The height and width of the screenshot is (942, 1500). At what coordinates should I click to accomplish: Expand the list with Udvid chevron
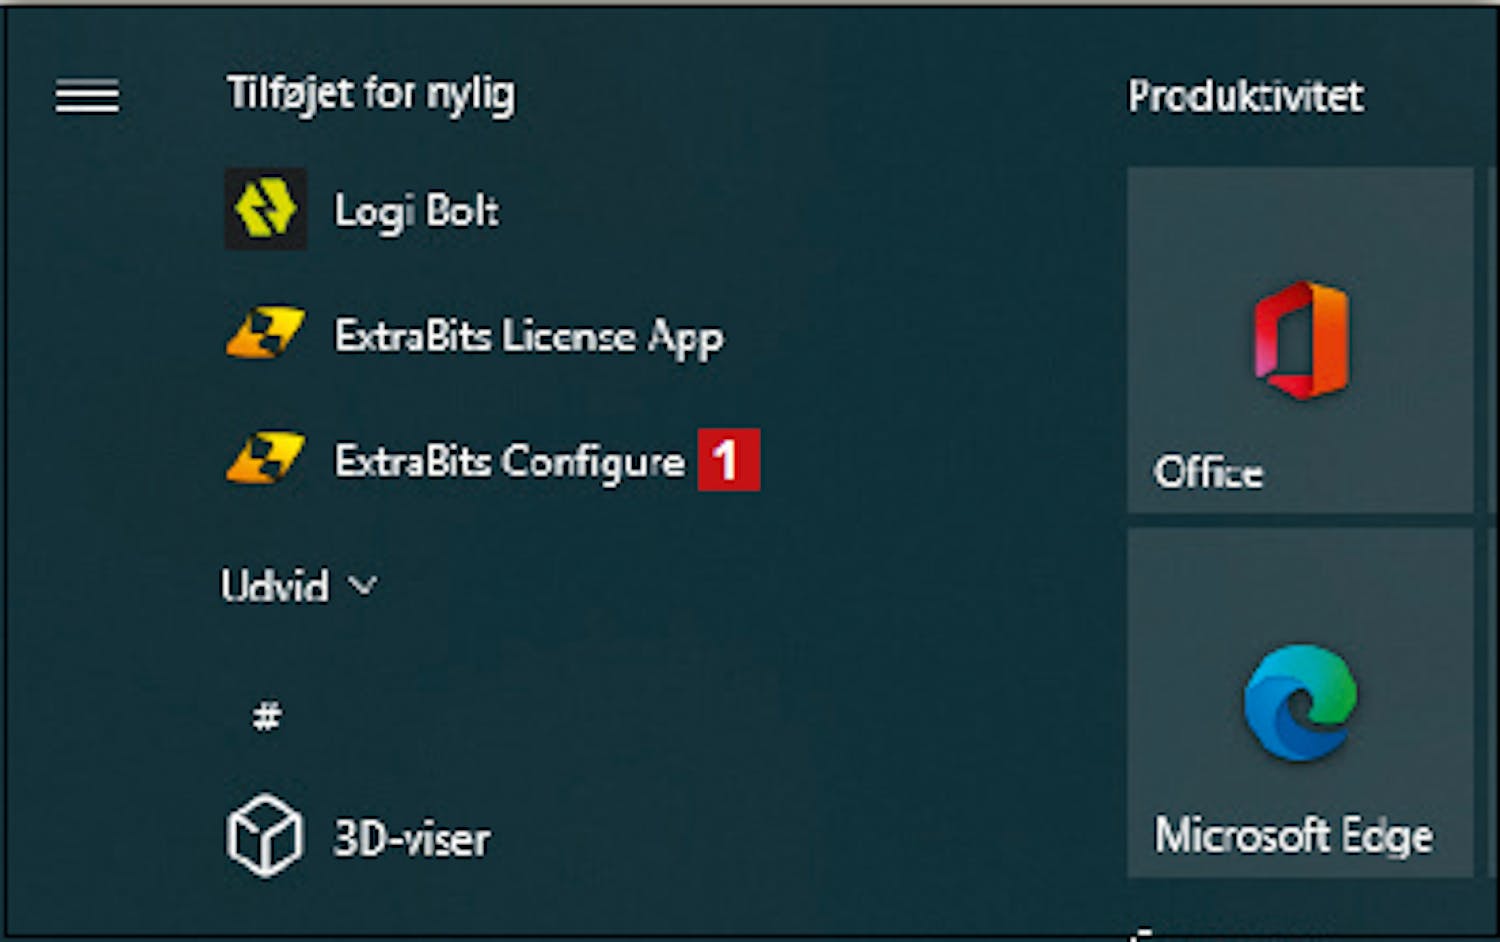(x=363, y=585)
